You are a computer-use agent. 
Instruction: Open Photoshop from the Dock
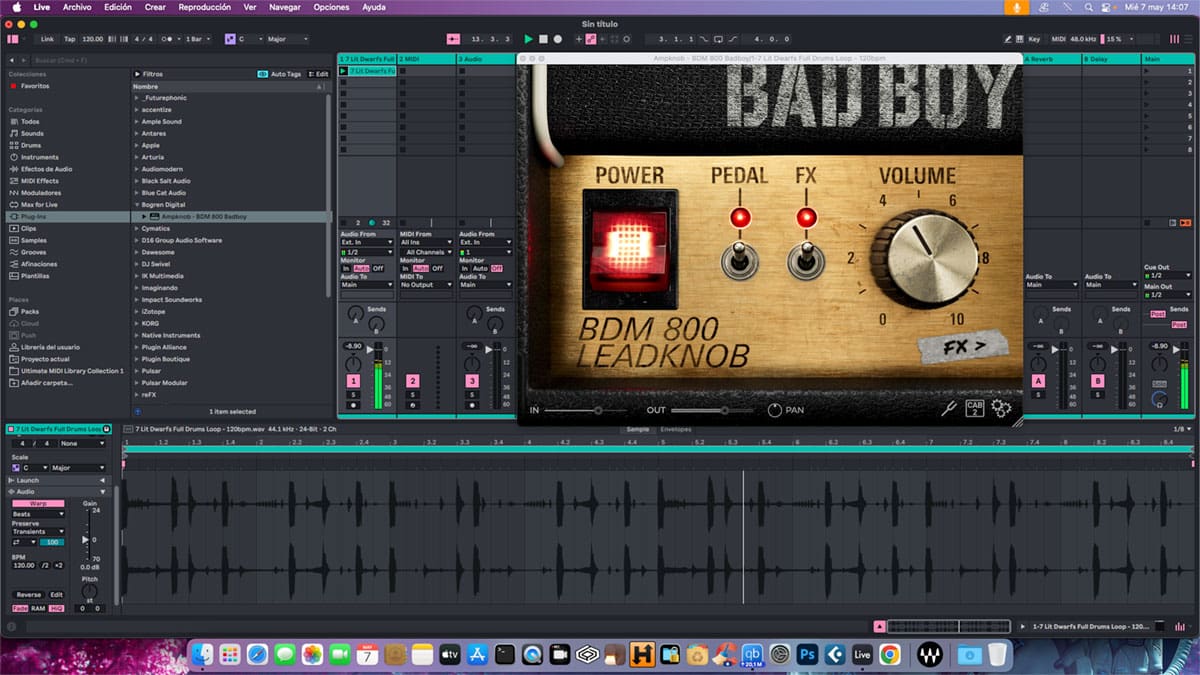point(808,654)
